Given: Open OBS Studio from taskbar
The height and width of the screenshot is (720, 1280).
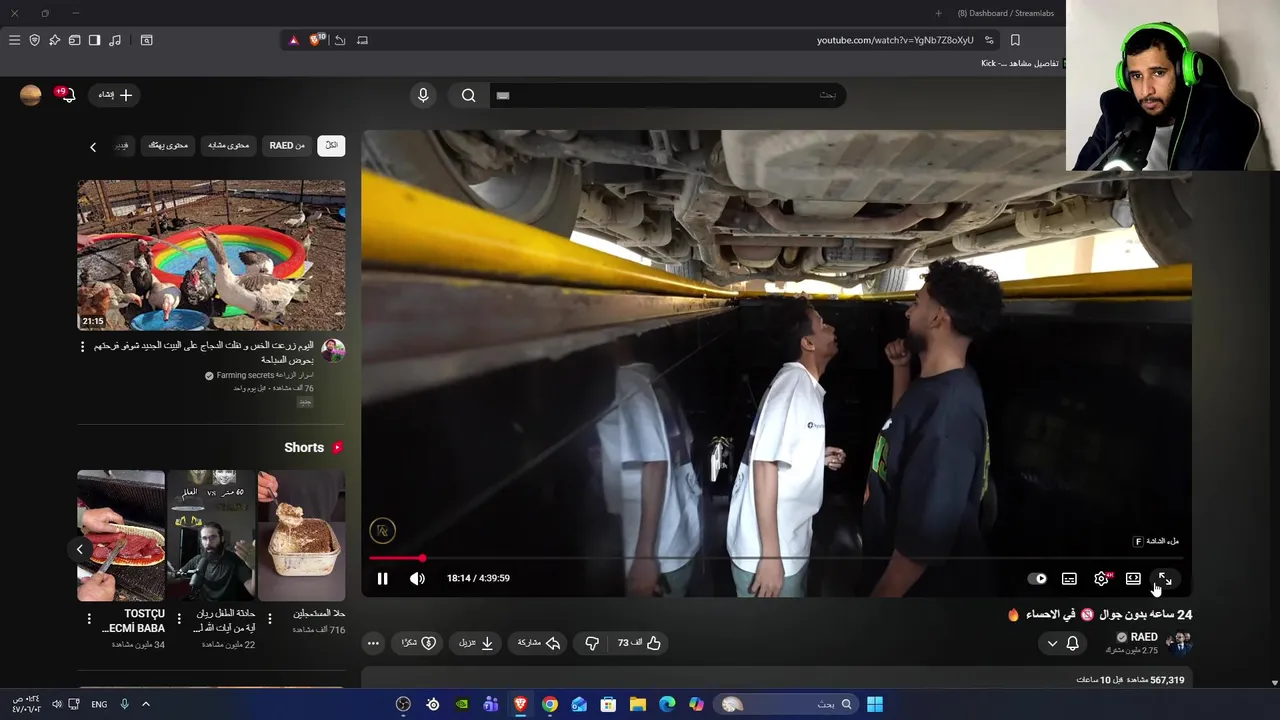Looking at the screenshot, I should pos(404,704).
